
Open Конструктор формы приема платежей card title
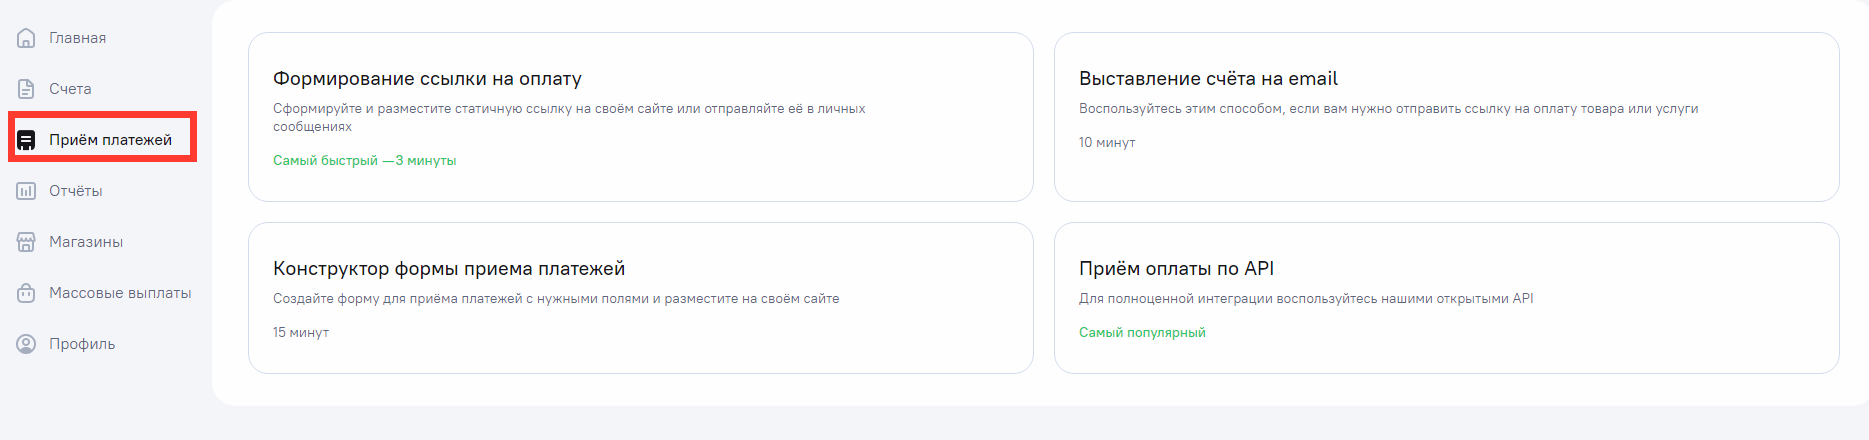(x=449, y=269)
